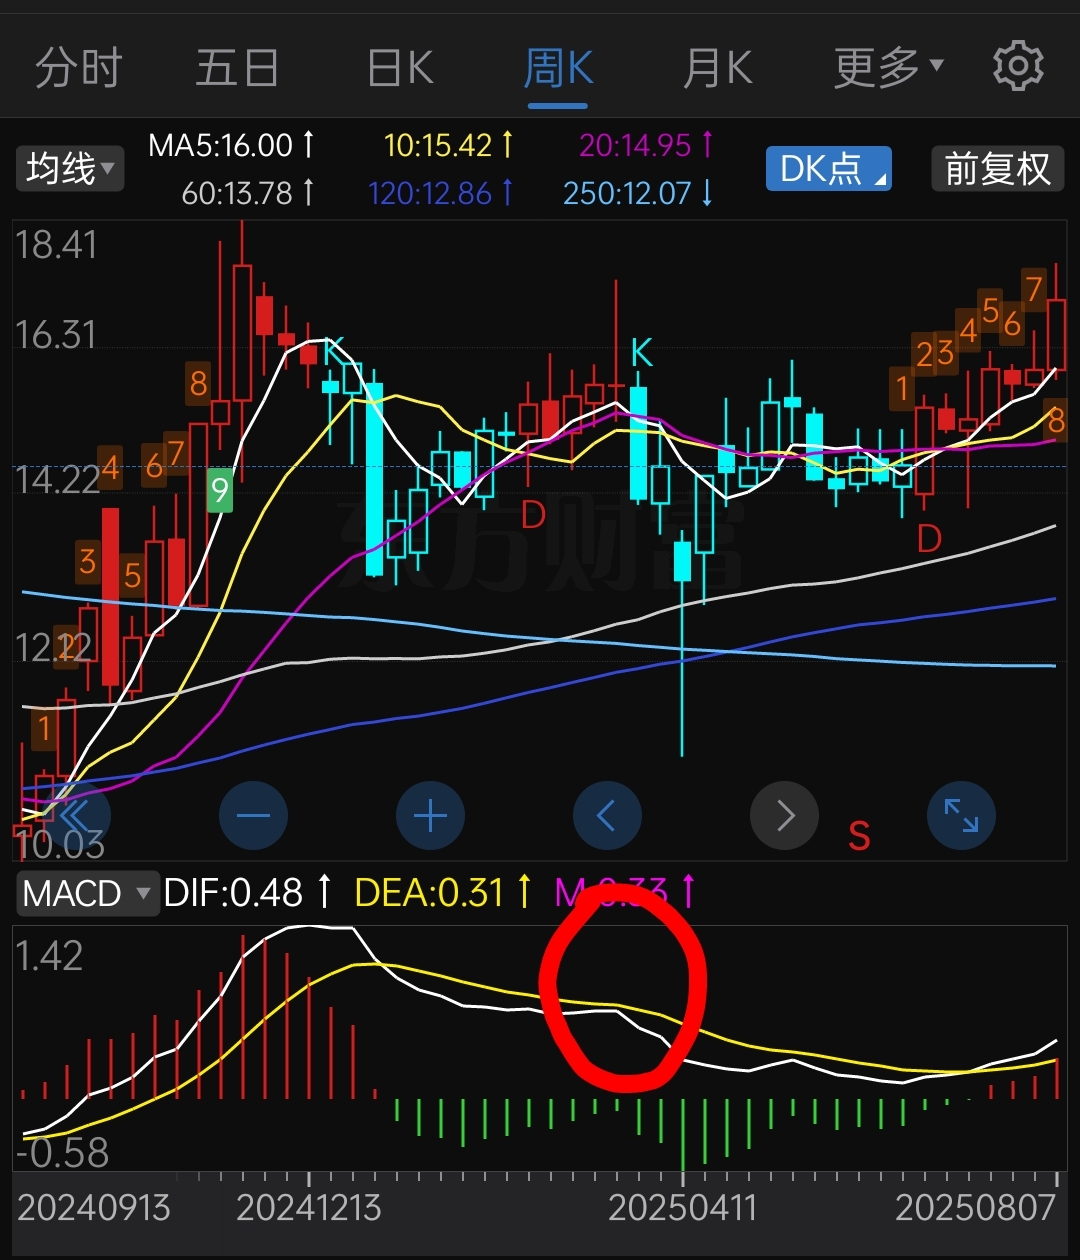Open the MACD indicator dropdown
The width and height of the screenshot is (1080, 1260).
pyautogui.click(x=87, y=892)
